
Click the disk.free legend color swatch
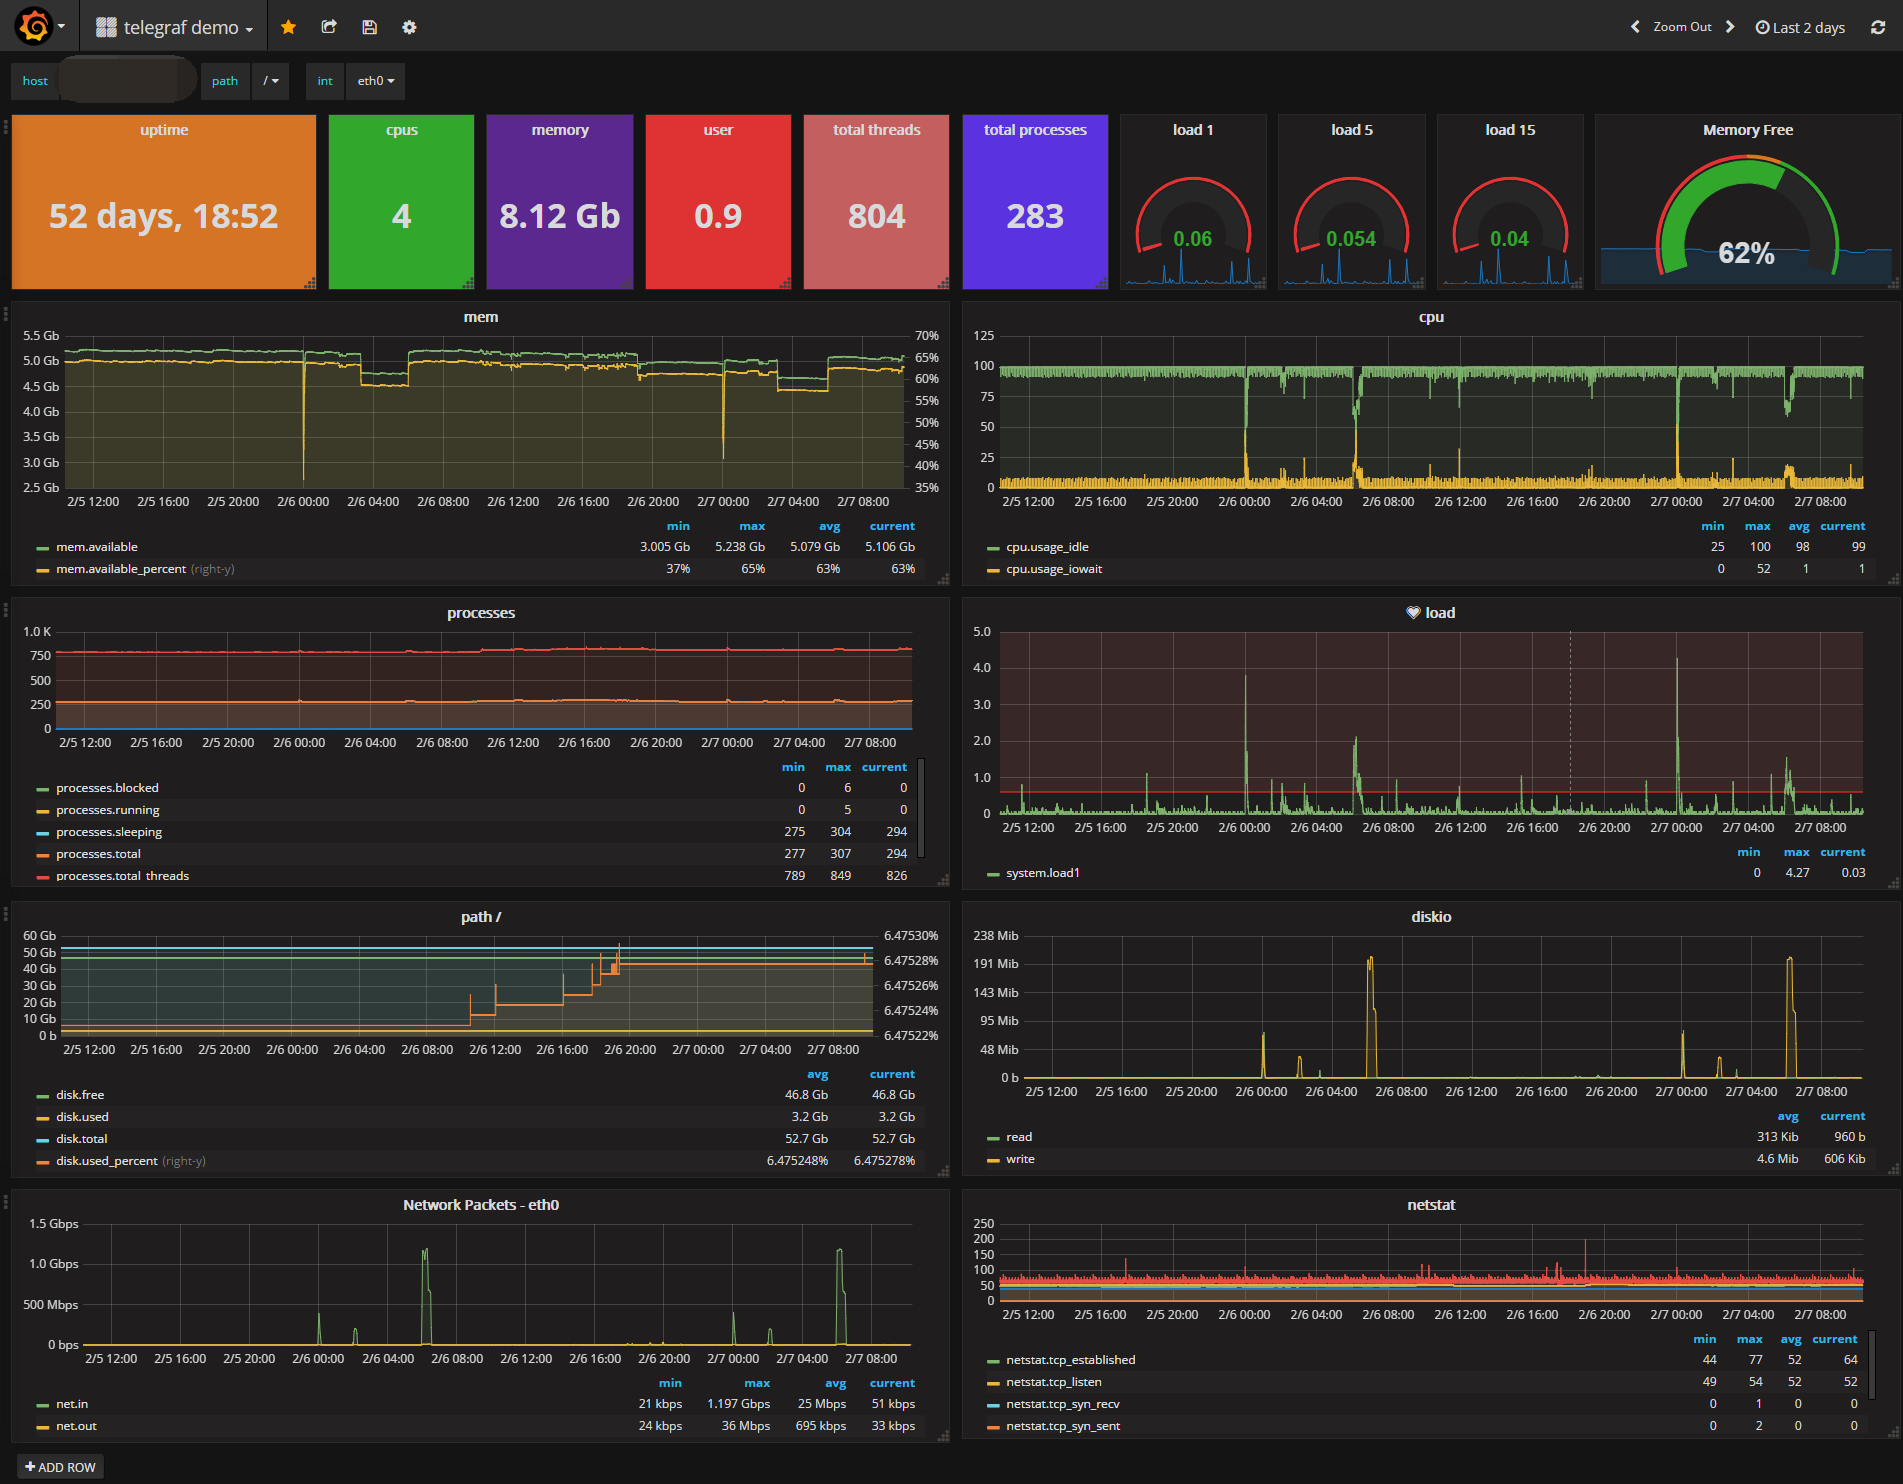click(x=42, y=1096)
